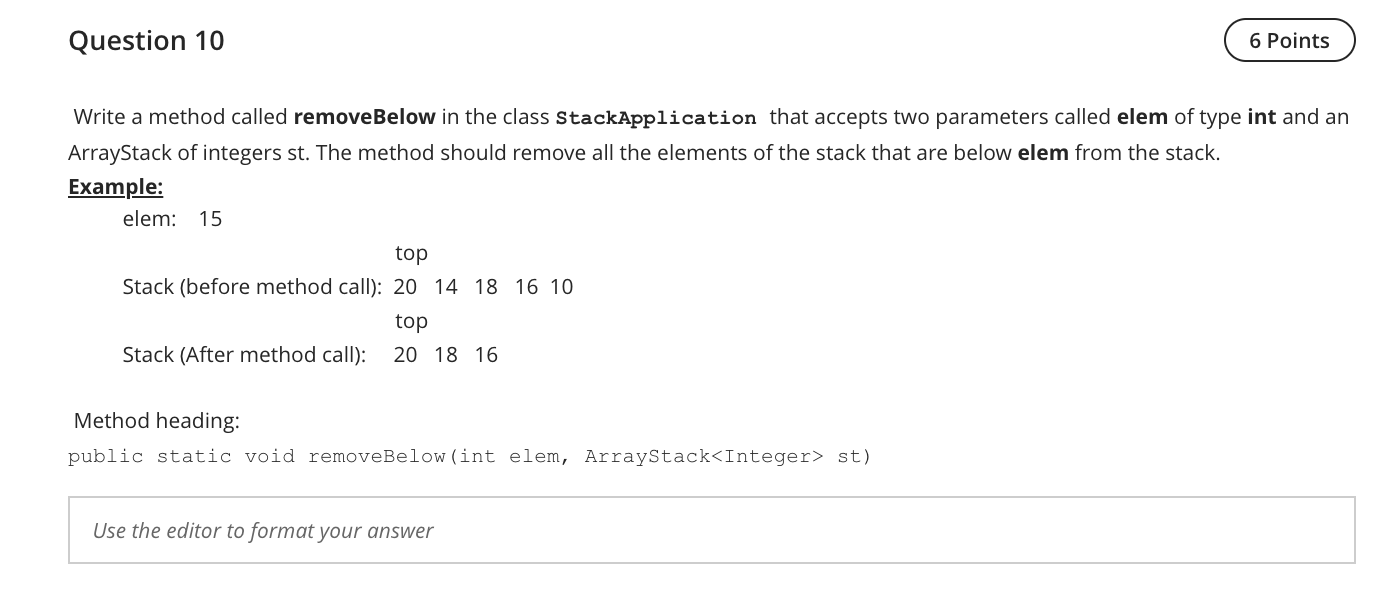The width and height of the screenshot is (1400, 604).
Task: Select the top label above stack values
Action: click(x=412, y=253)
